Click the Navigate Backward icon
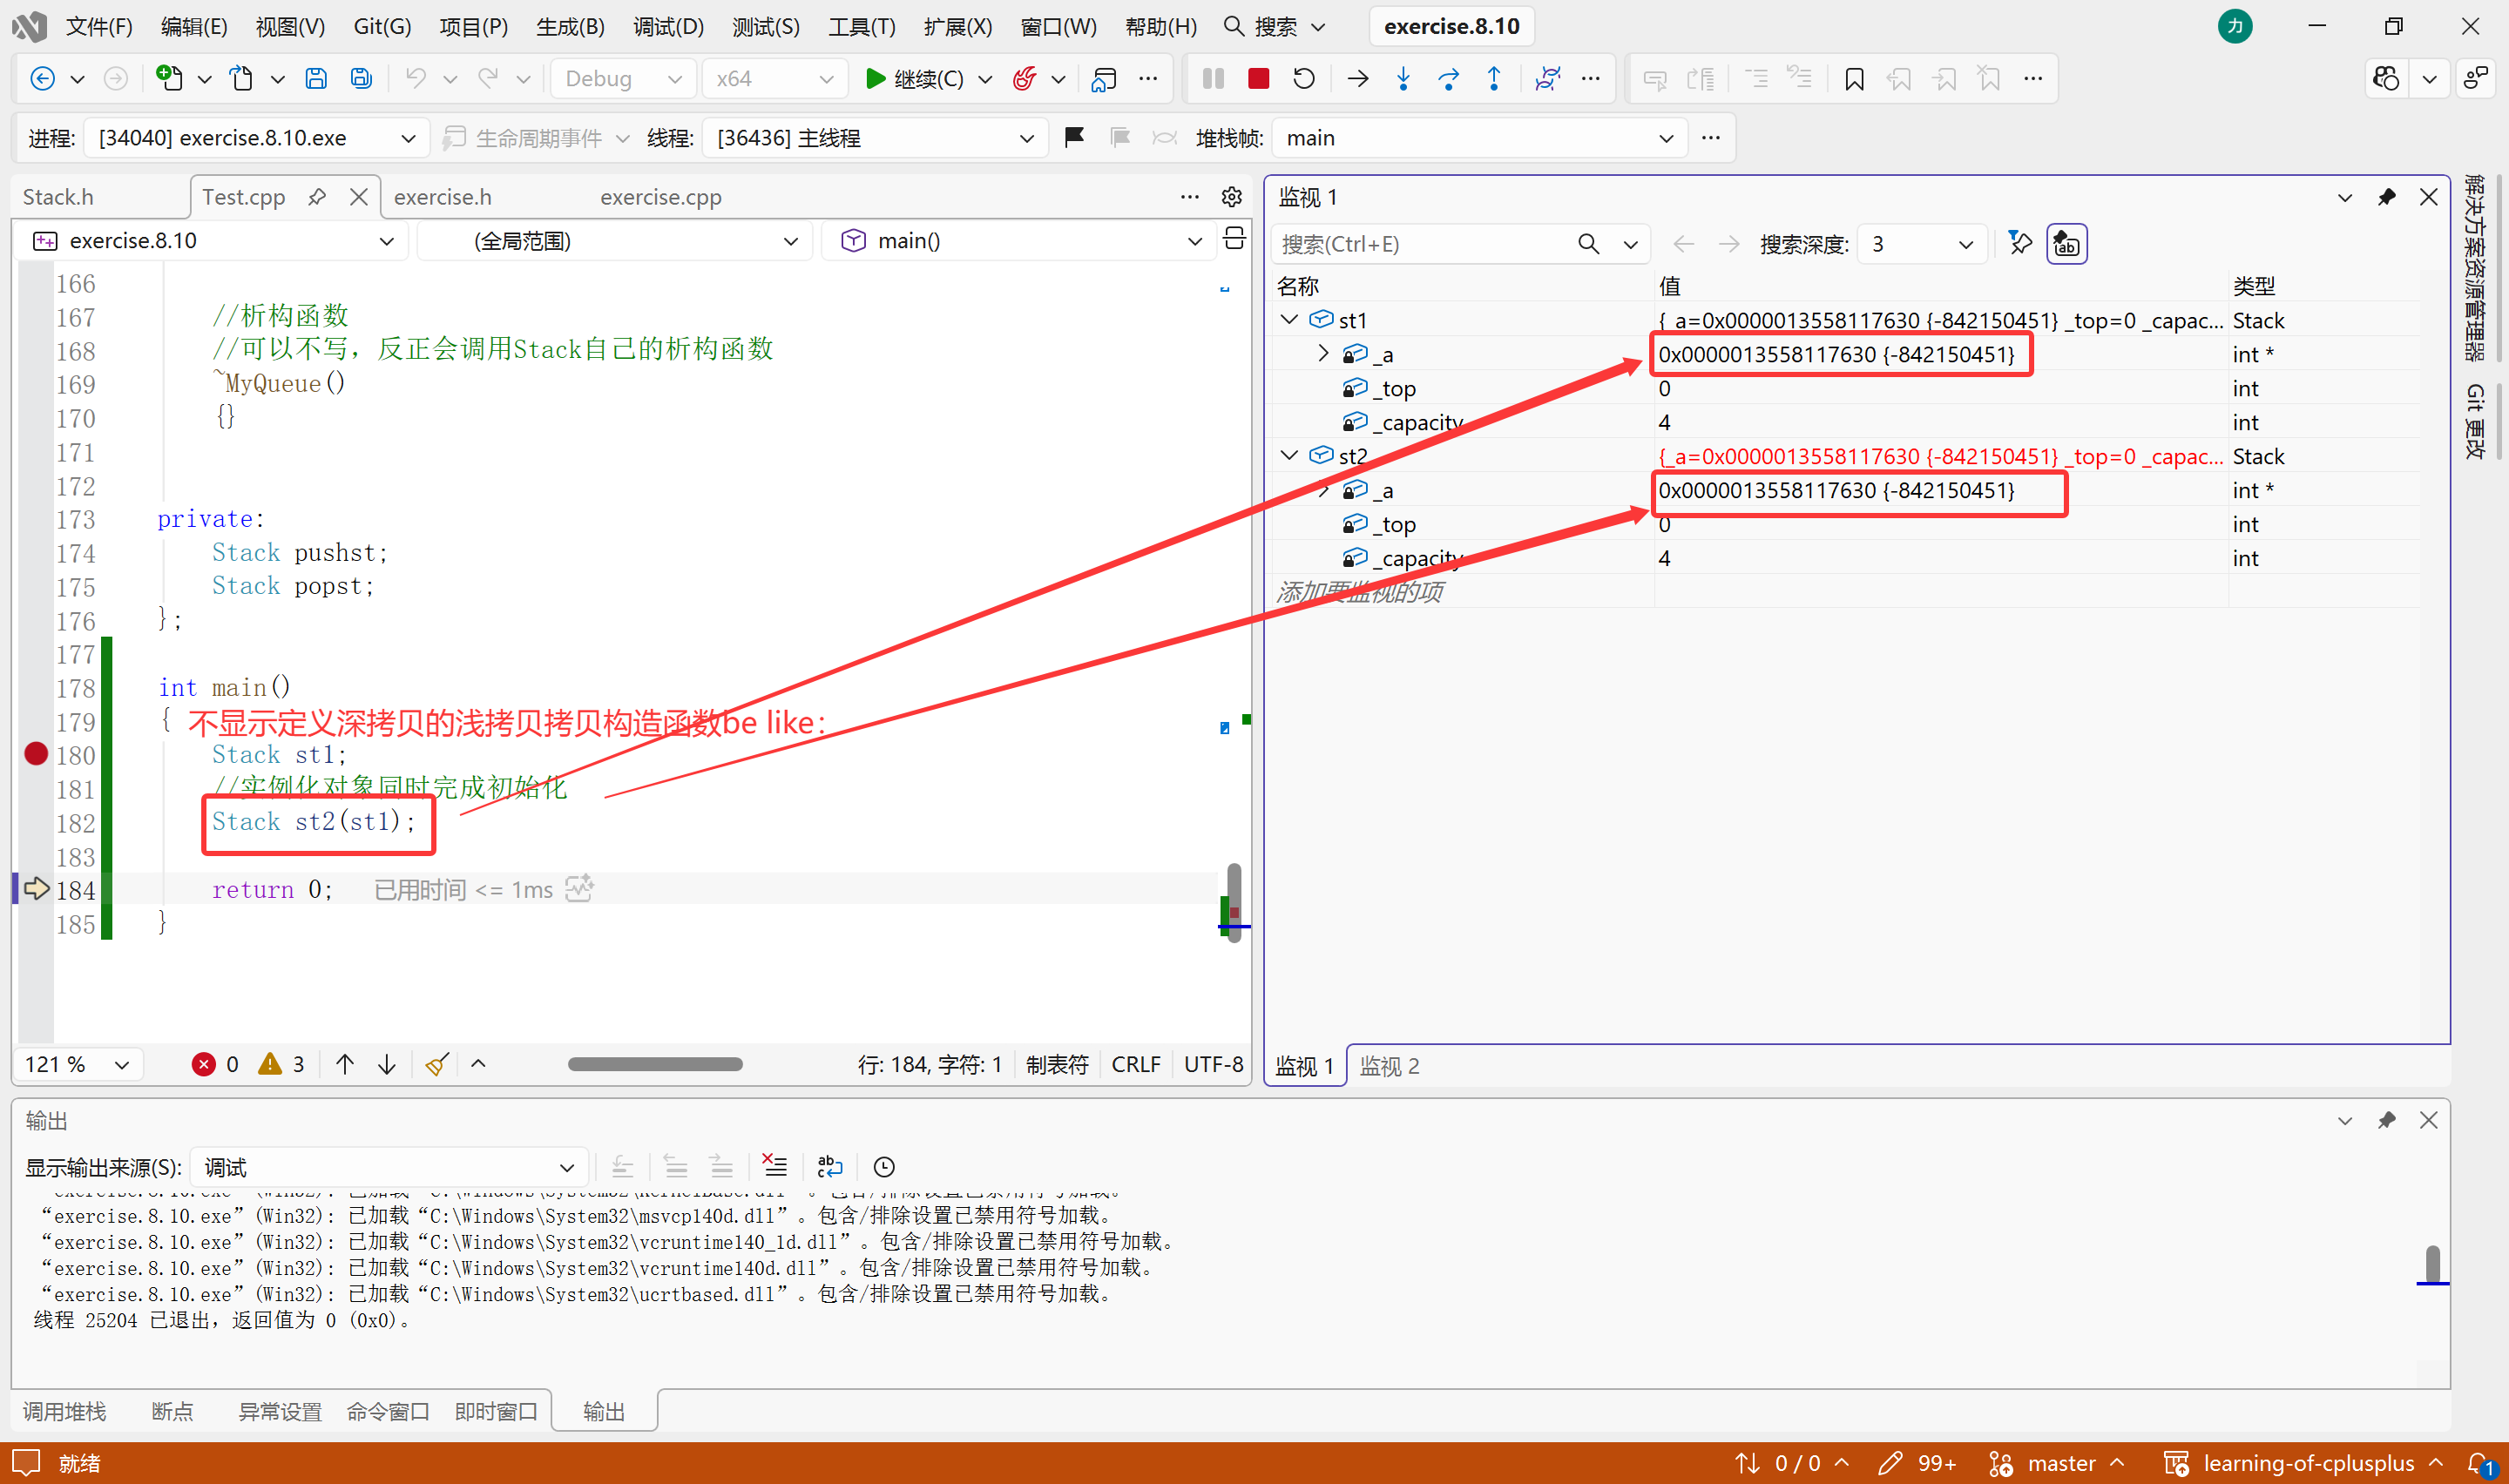This screenshot has height=1484, width=2509. (x=42, y=78)
